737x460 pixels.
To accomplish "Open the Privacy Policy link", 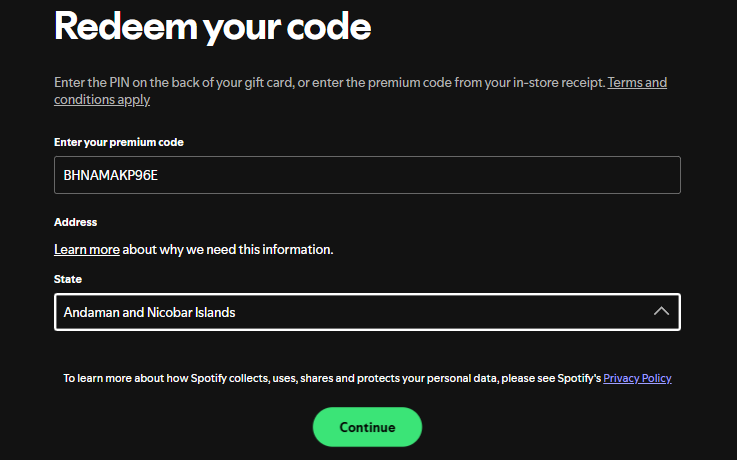I will (637, 379).
